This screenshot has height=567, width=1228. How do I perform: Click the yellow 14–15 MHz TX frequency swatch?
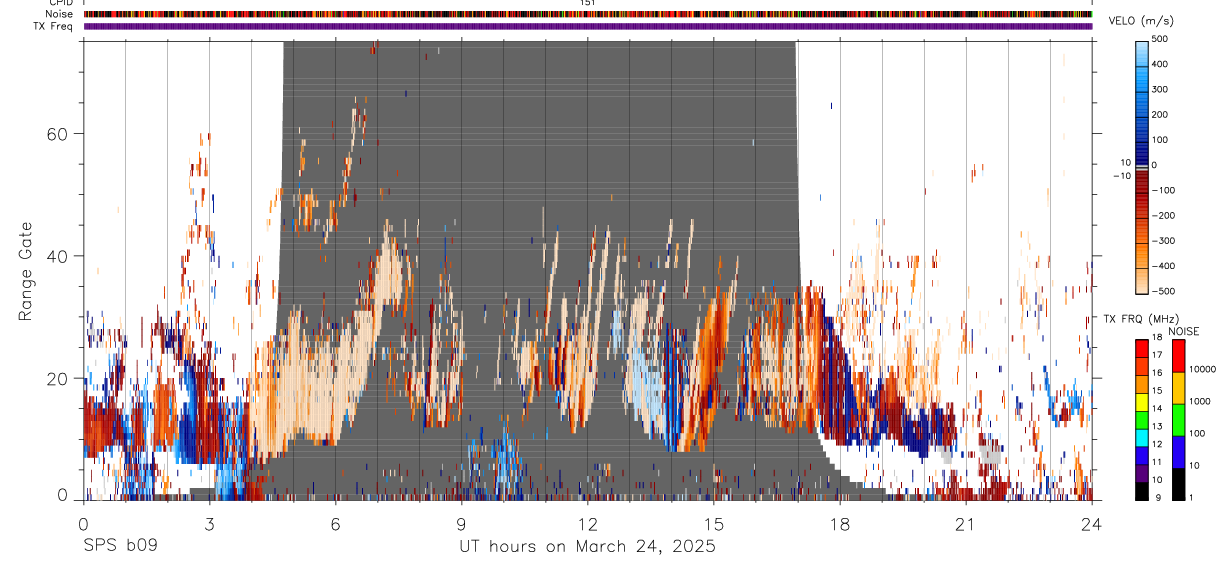click(1142, 402)
